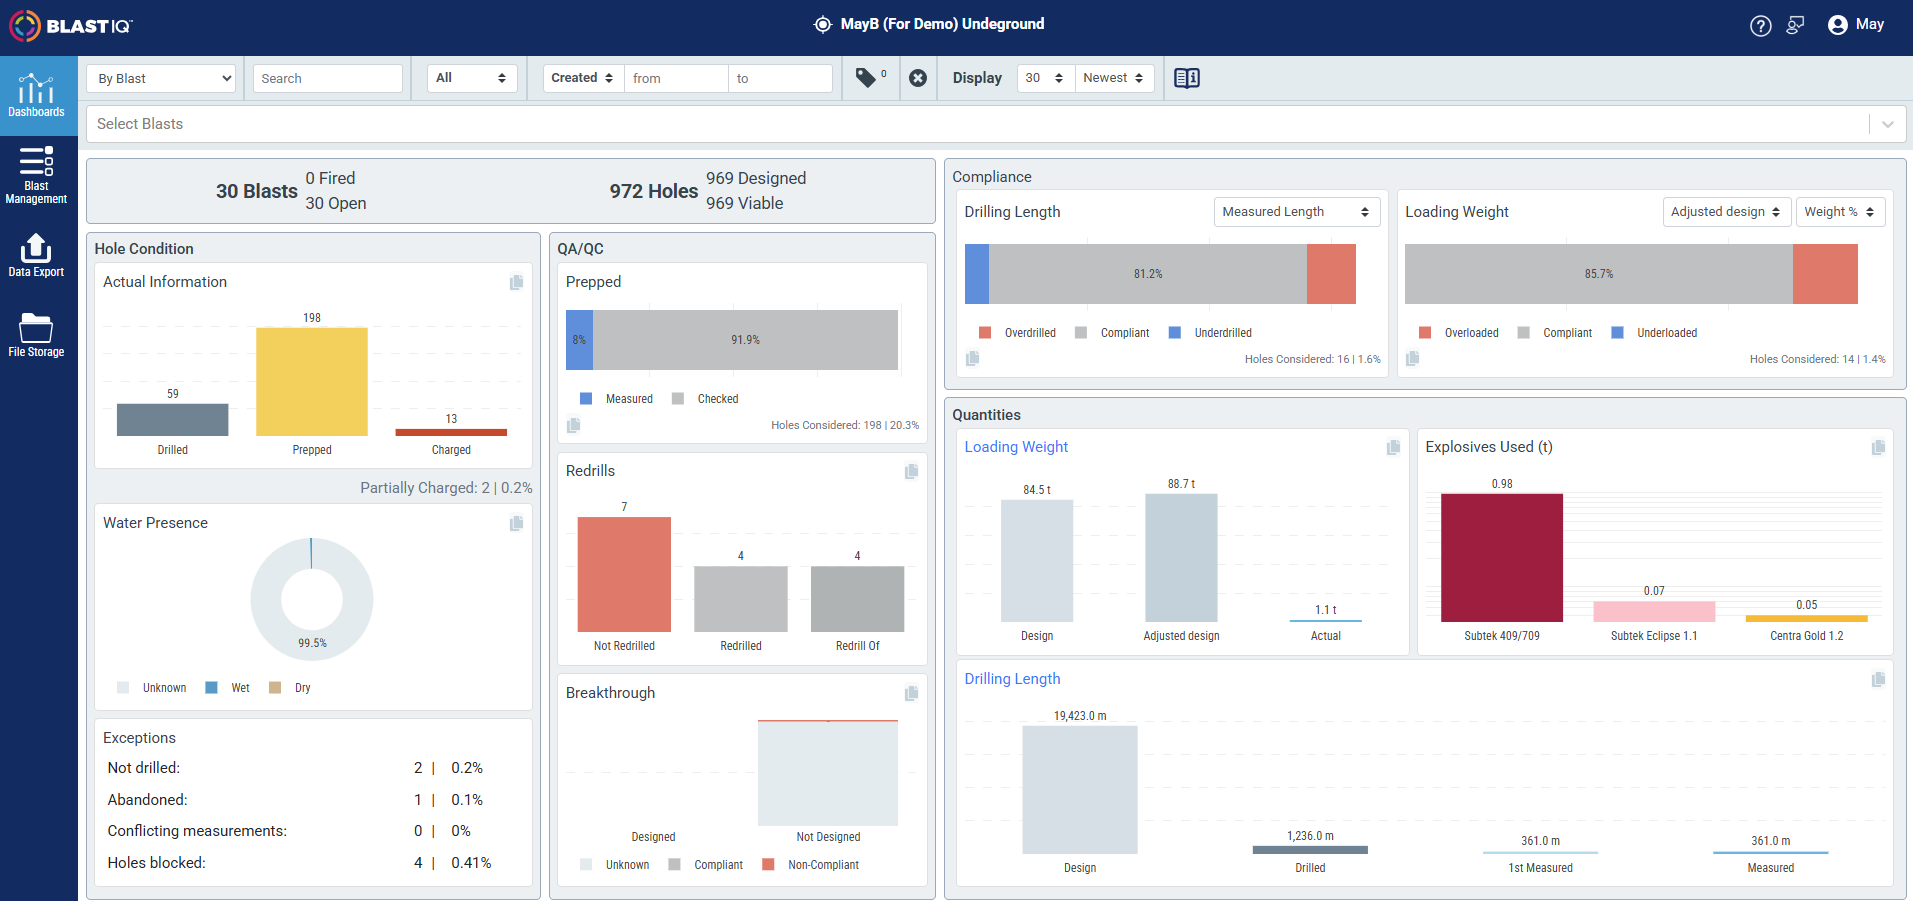Open the May user account menu
Viewport: 1913px width, 901px height.
point(1856,25)
